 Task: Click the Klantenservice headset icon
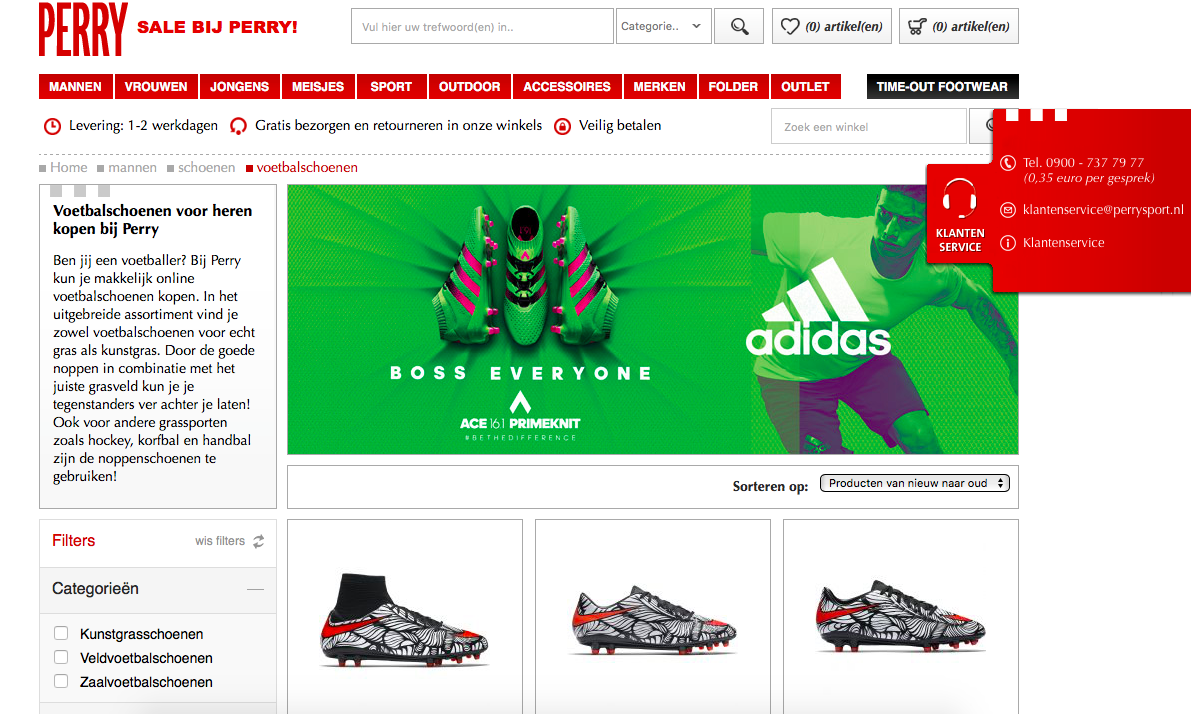tap(960, 198)
